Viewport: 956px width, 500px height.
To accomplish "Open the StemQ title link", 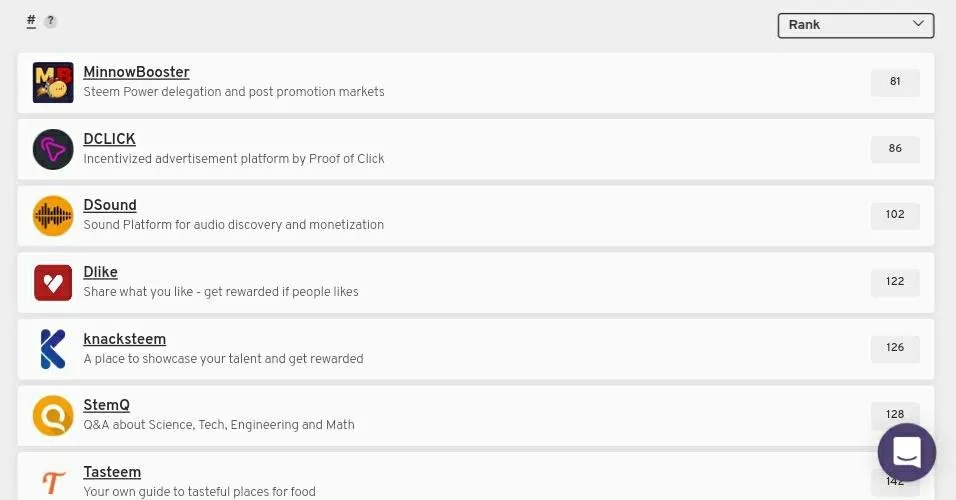I will 107,405.
